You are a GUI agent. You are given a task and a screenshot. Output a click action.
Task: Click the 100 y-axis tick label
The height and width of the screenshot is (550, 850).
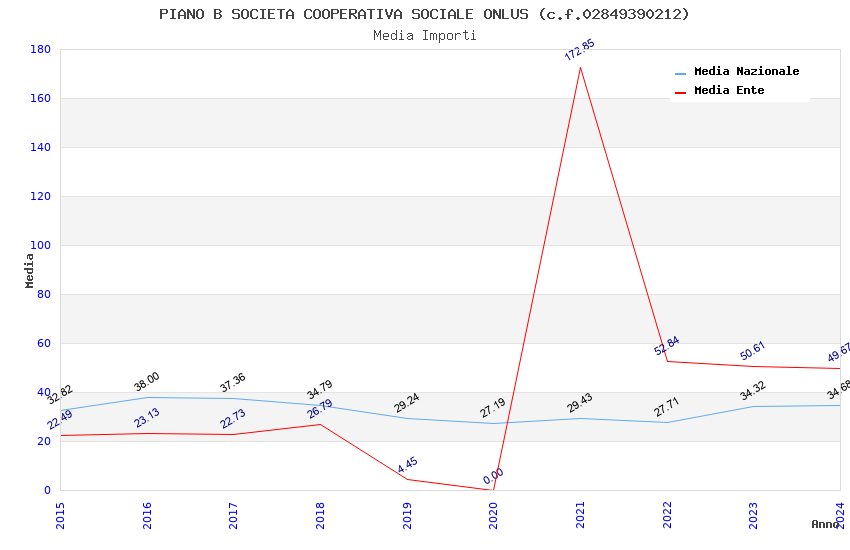(40, 245)
